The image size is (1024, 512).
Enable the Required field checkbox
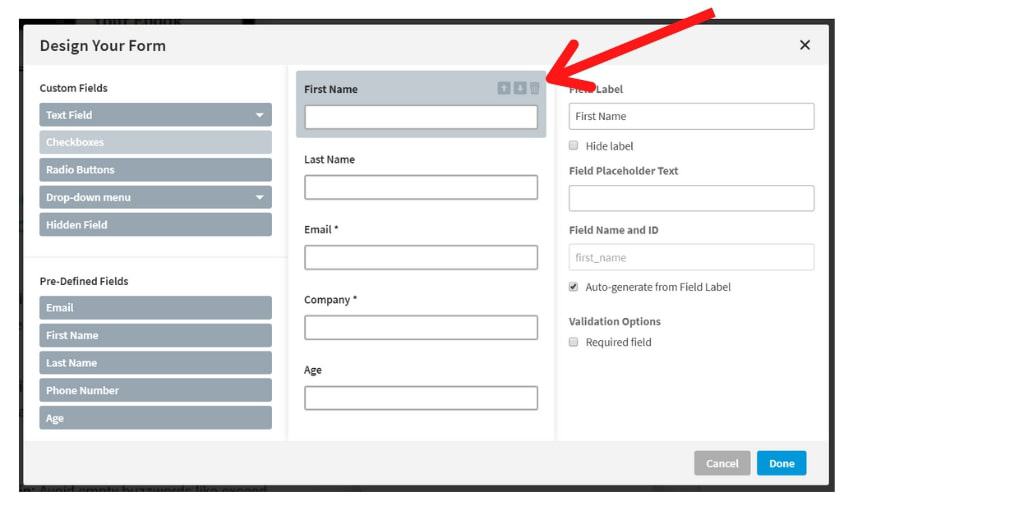573,342
